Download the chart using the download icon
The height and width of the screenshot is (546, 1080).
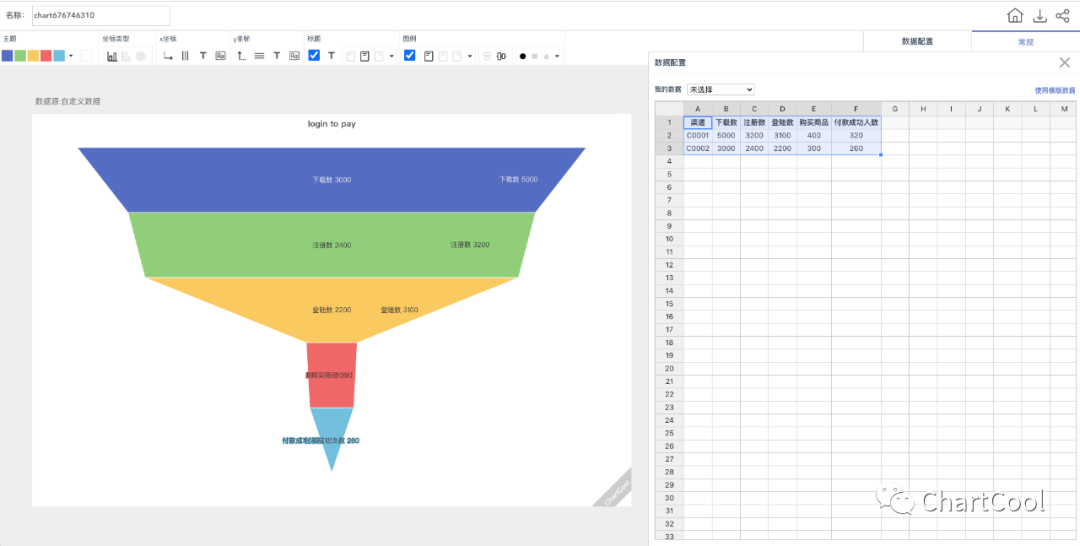[x=1040, y=15]
